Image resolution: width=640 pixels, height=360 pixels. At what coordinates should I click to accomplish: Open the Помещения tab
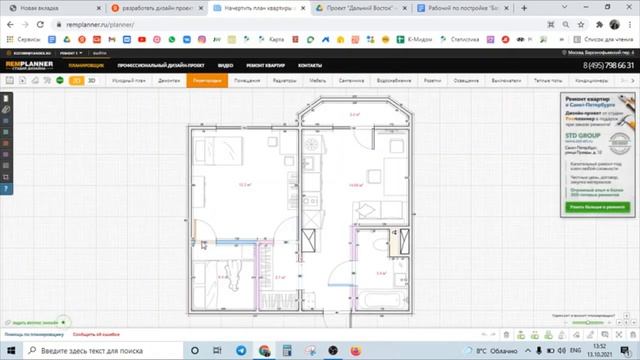point(247,81)
